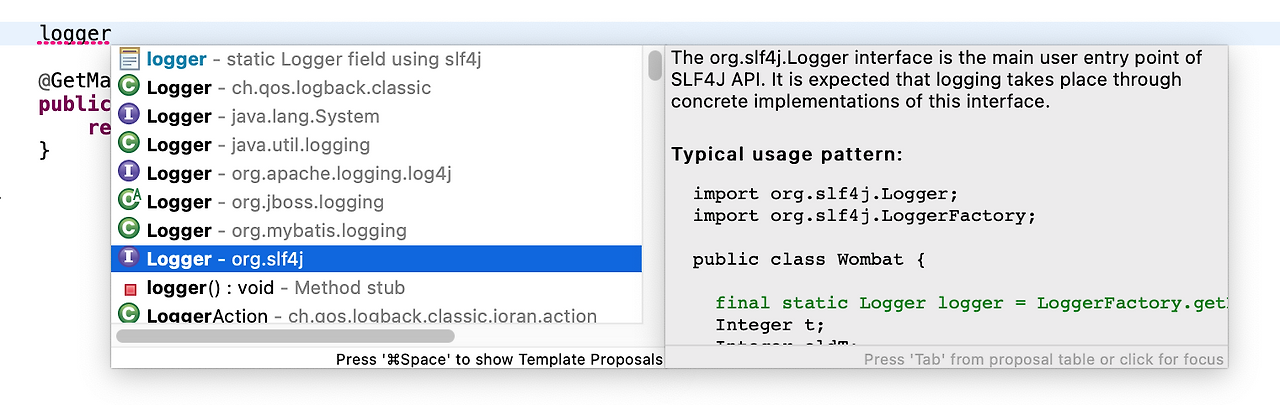Click the template icon beside static Logger field
Viewport: 1280px width, 405px height.
128,59
